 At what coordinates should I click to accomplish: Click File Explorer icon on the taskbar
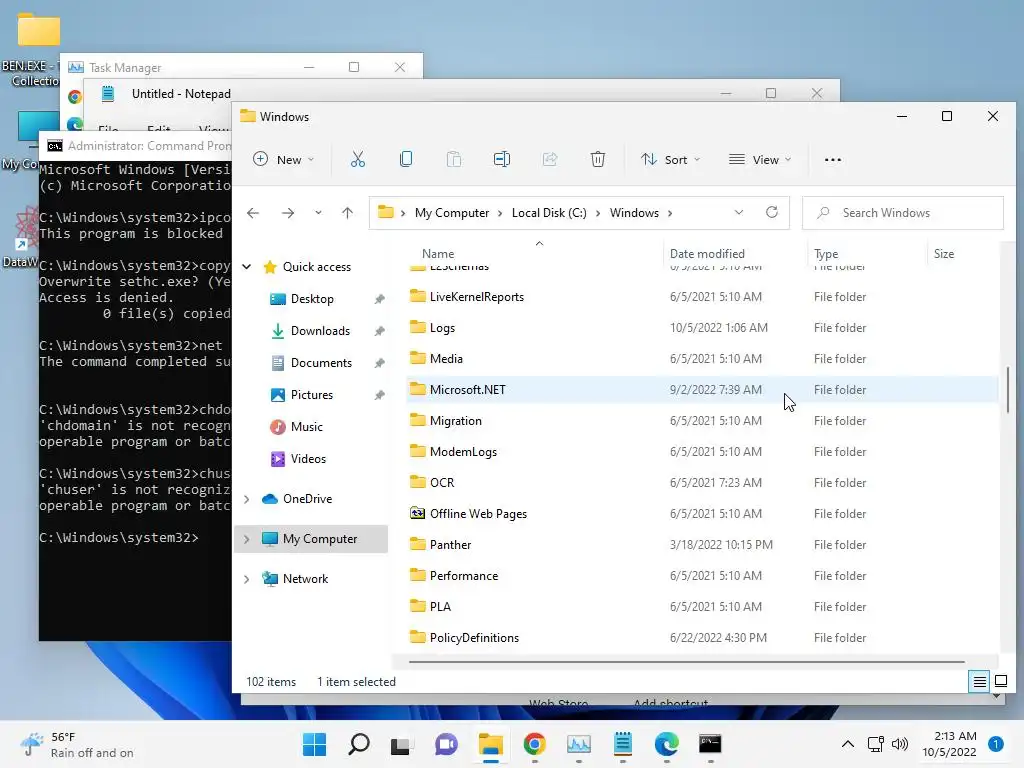click(490, 744)
